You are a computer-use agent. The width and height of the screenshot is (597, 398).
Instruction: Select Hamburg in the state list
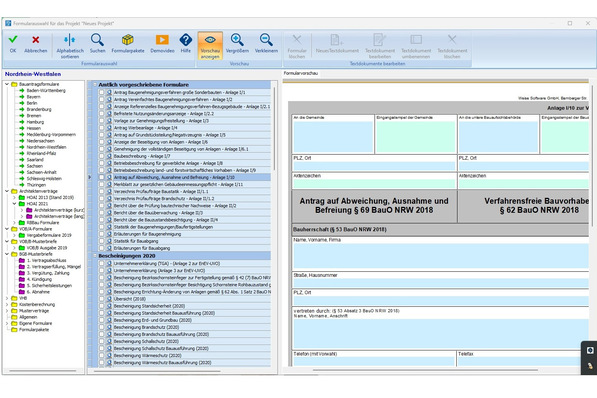pos(35,122)
